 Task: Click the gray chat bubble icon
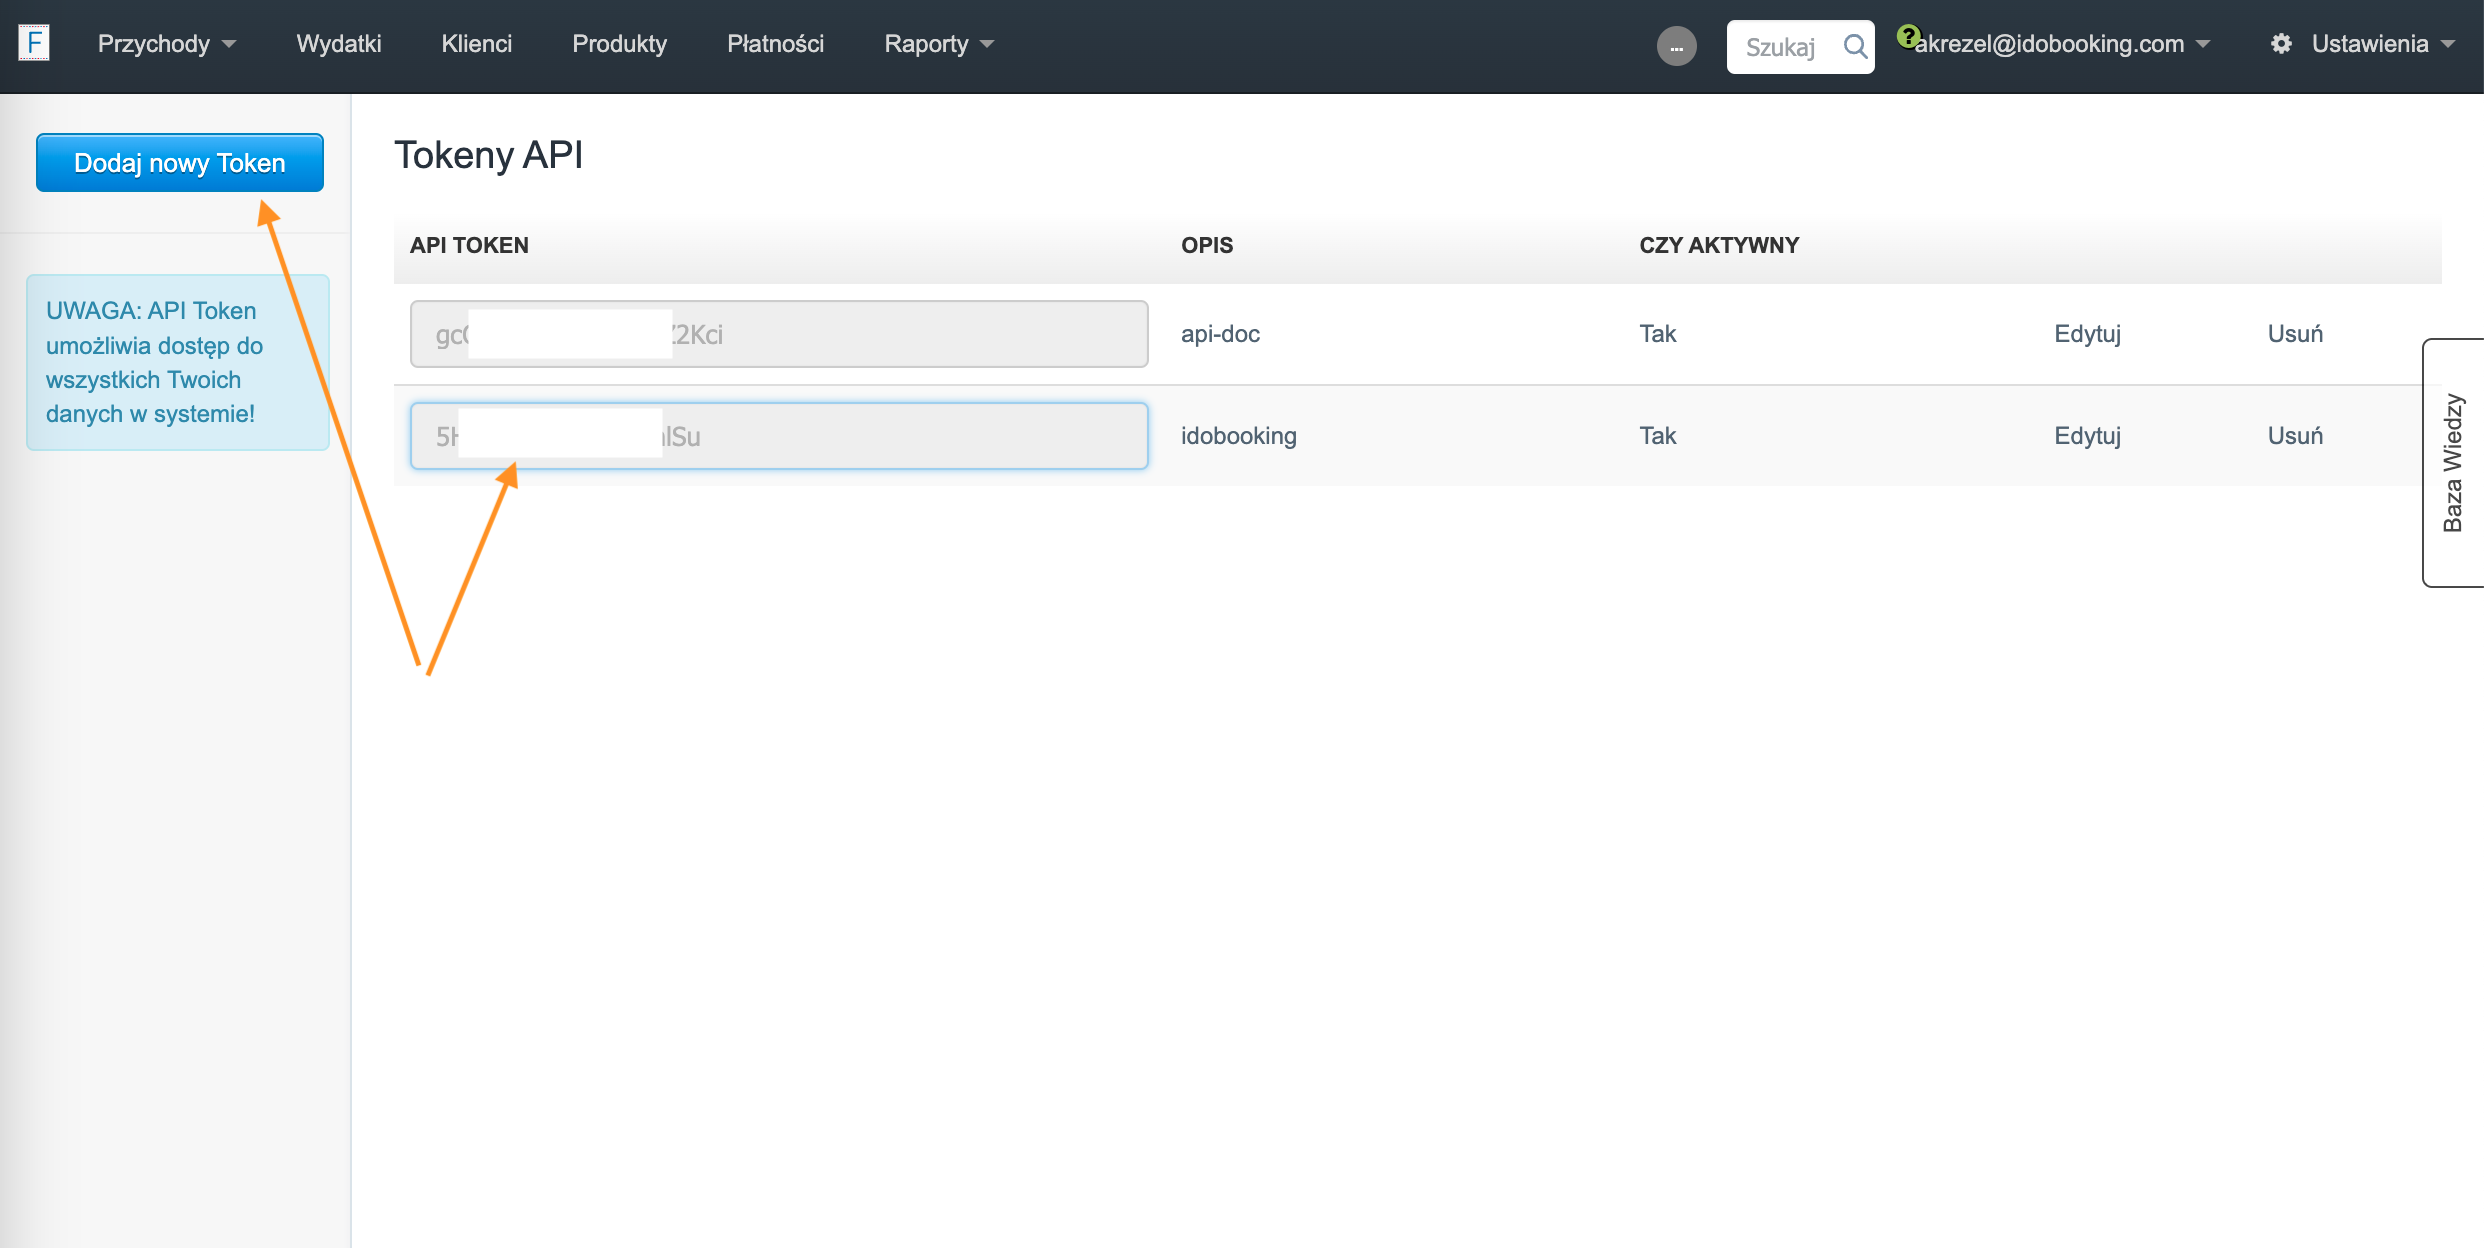point(1676,46)
